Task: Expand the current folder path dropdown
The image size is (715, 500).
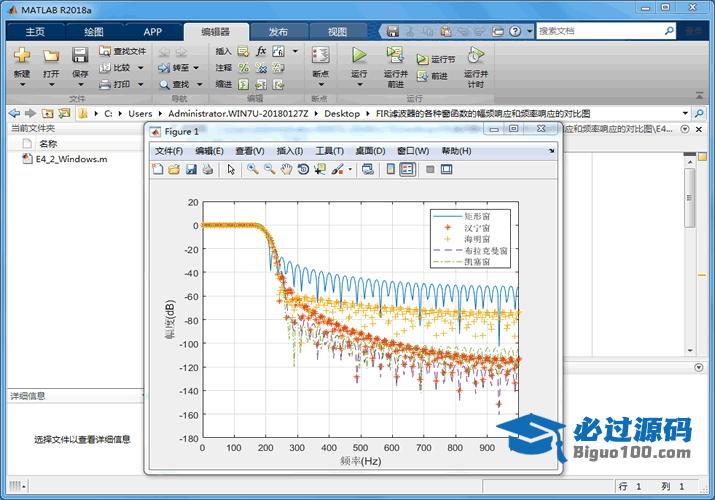Action: (685, 113)
